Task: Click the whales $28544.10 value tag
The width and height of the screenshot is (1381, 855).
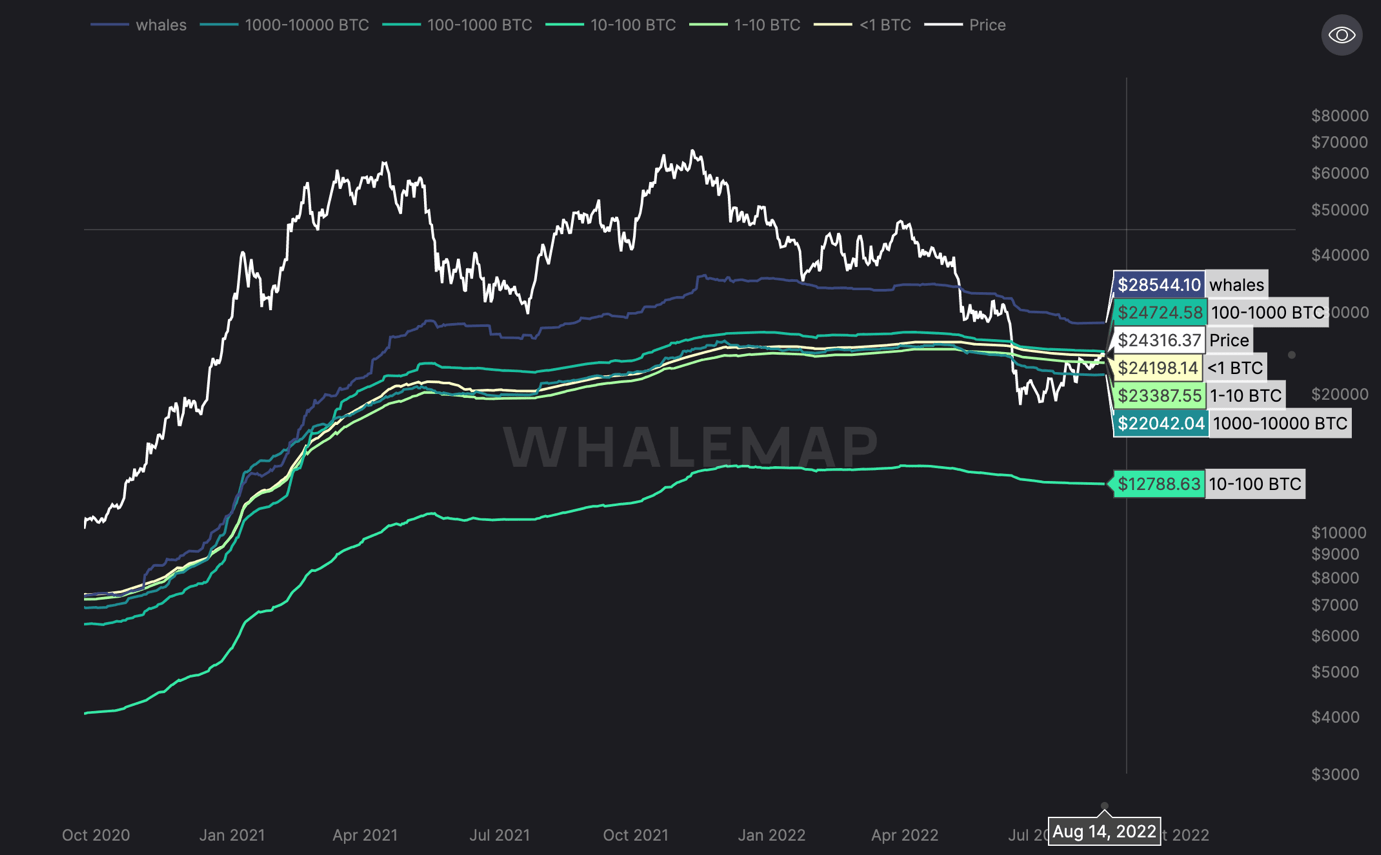Action: click(1159, 285)
